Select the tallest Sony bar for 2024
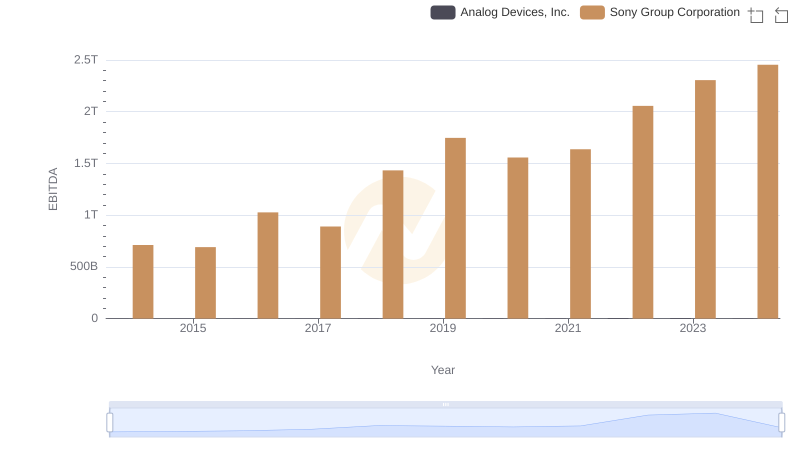The width and height of the screenshot is (800, 461). pos(768,191)
